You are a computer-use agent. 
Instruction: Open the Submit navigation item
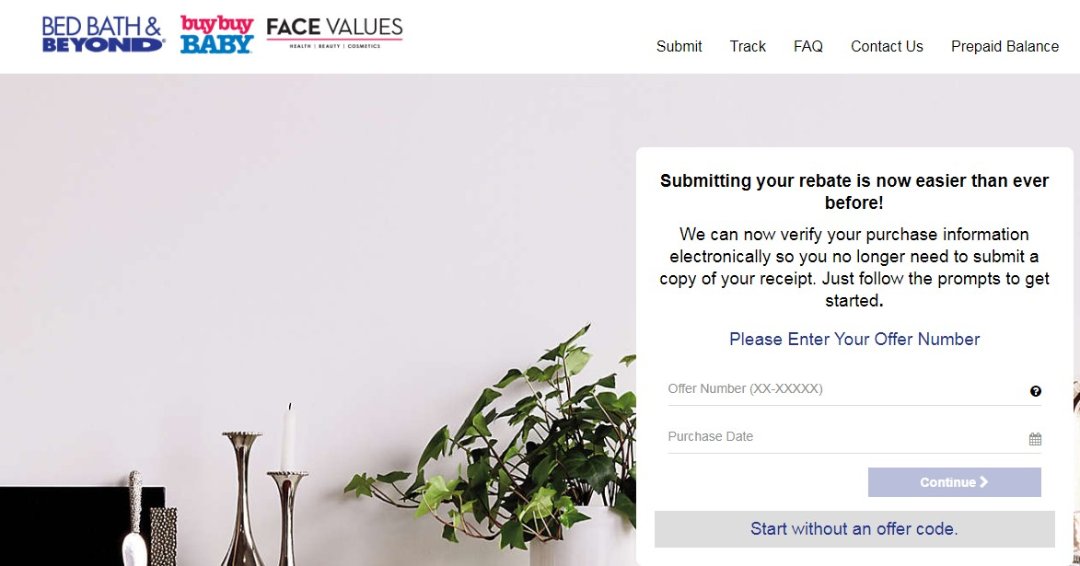679,46
